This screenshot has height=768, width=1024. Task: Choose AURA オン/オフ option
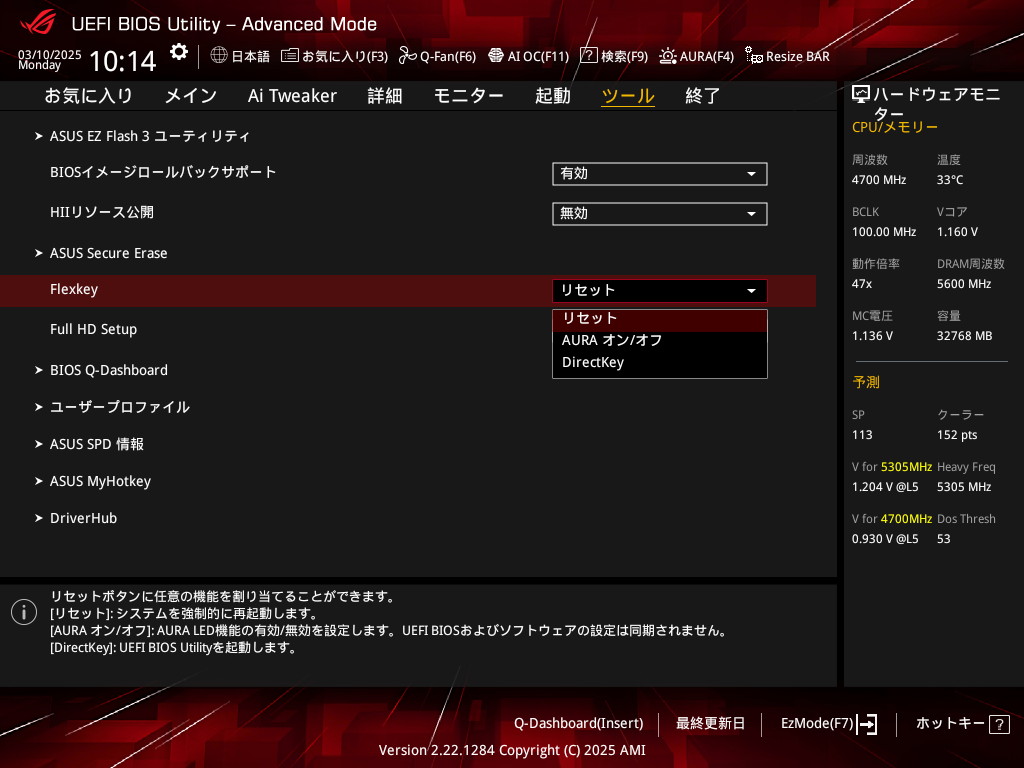[660, 340]
